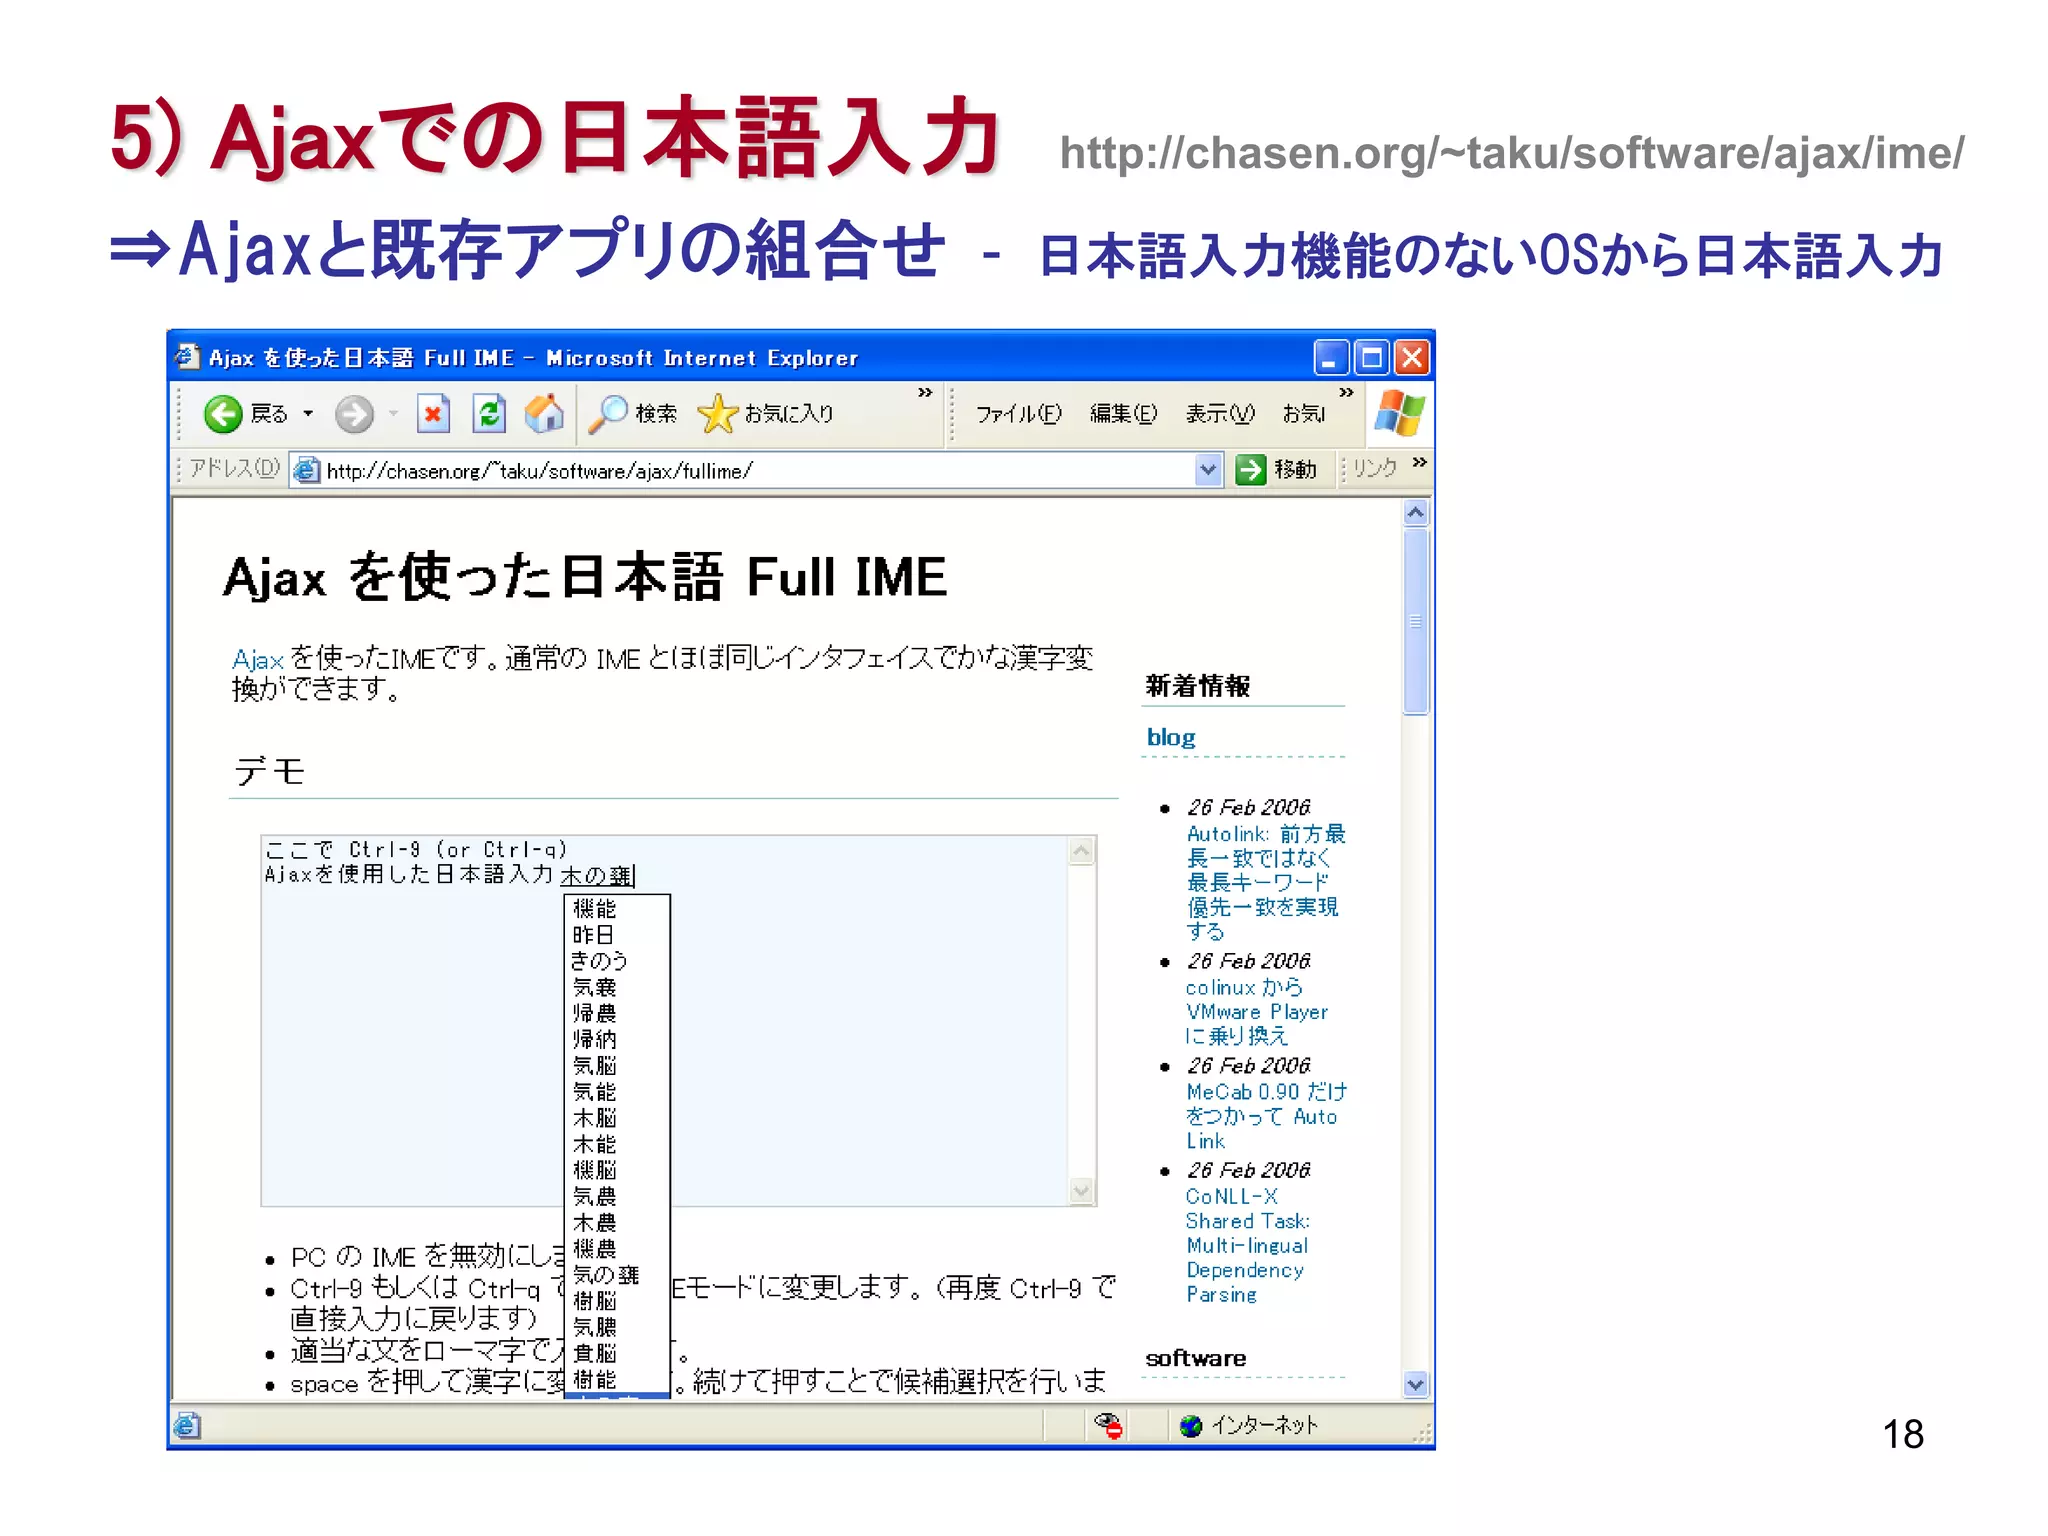Click the grey Forward arrow icon
The width and height of the screenshot is (2048, 1536).
pos(354,414)
